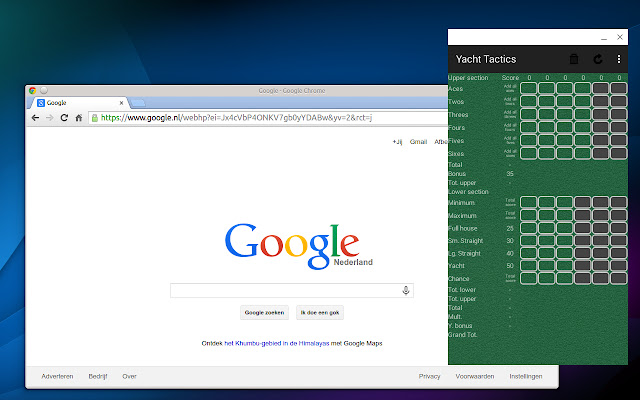Click Chrome's back arrow button
The image size is (640, 400).
click(x=36, y=118)
